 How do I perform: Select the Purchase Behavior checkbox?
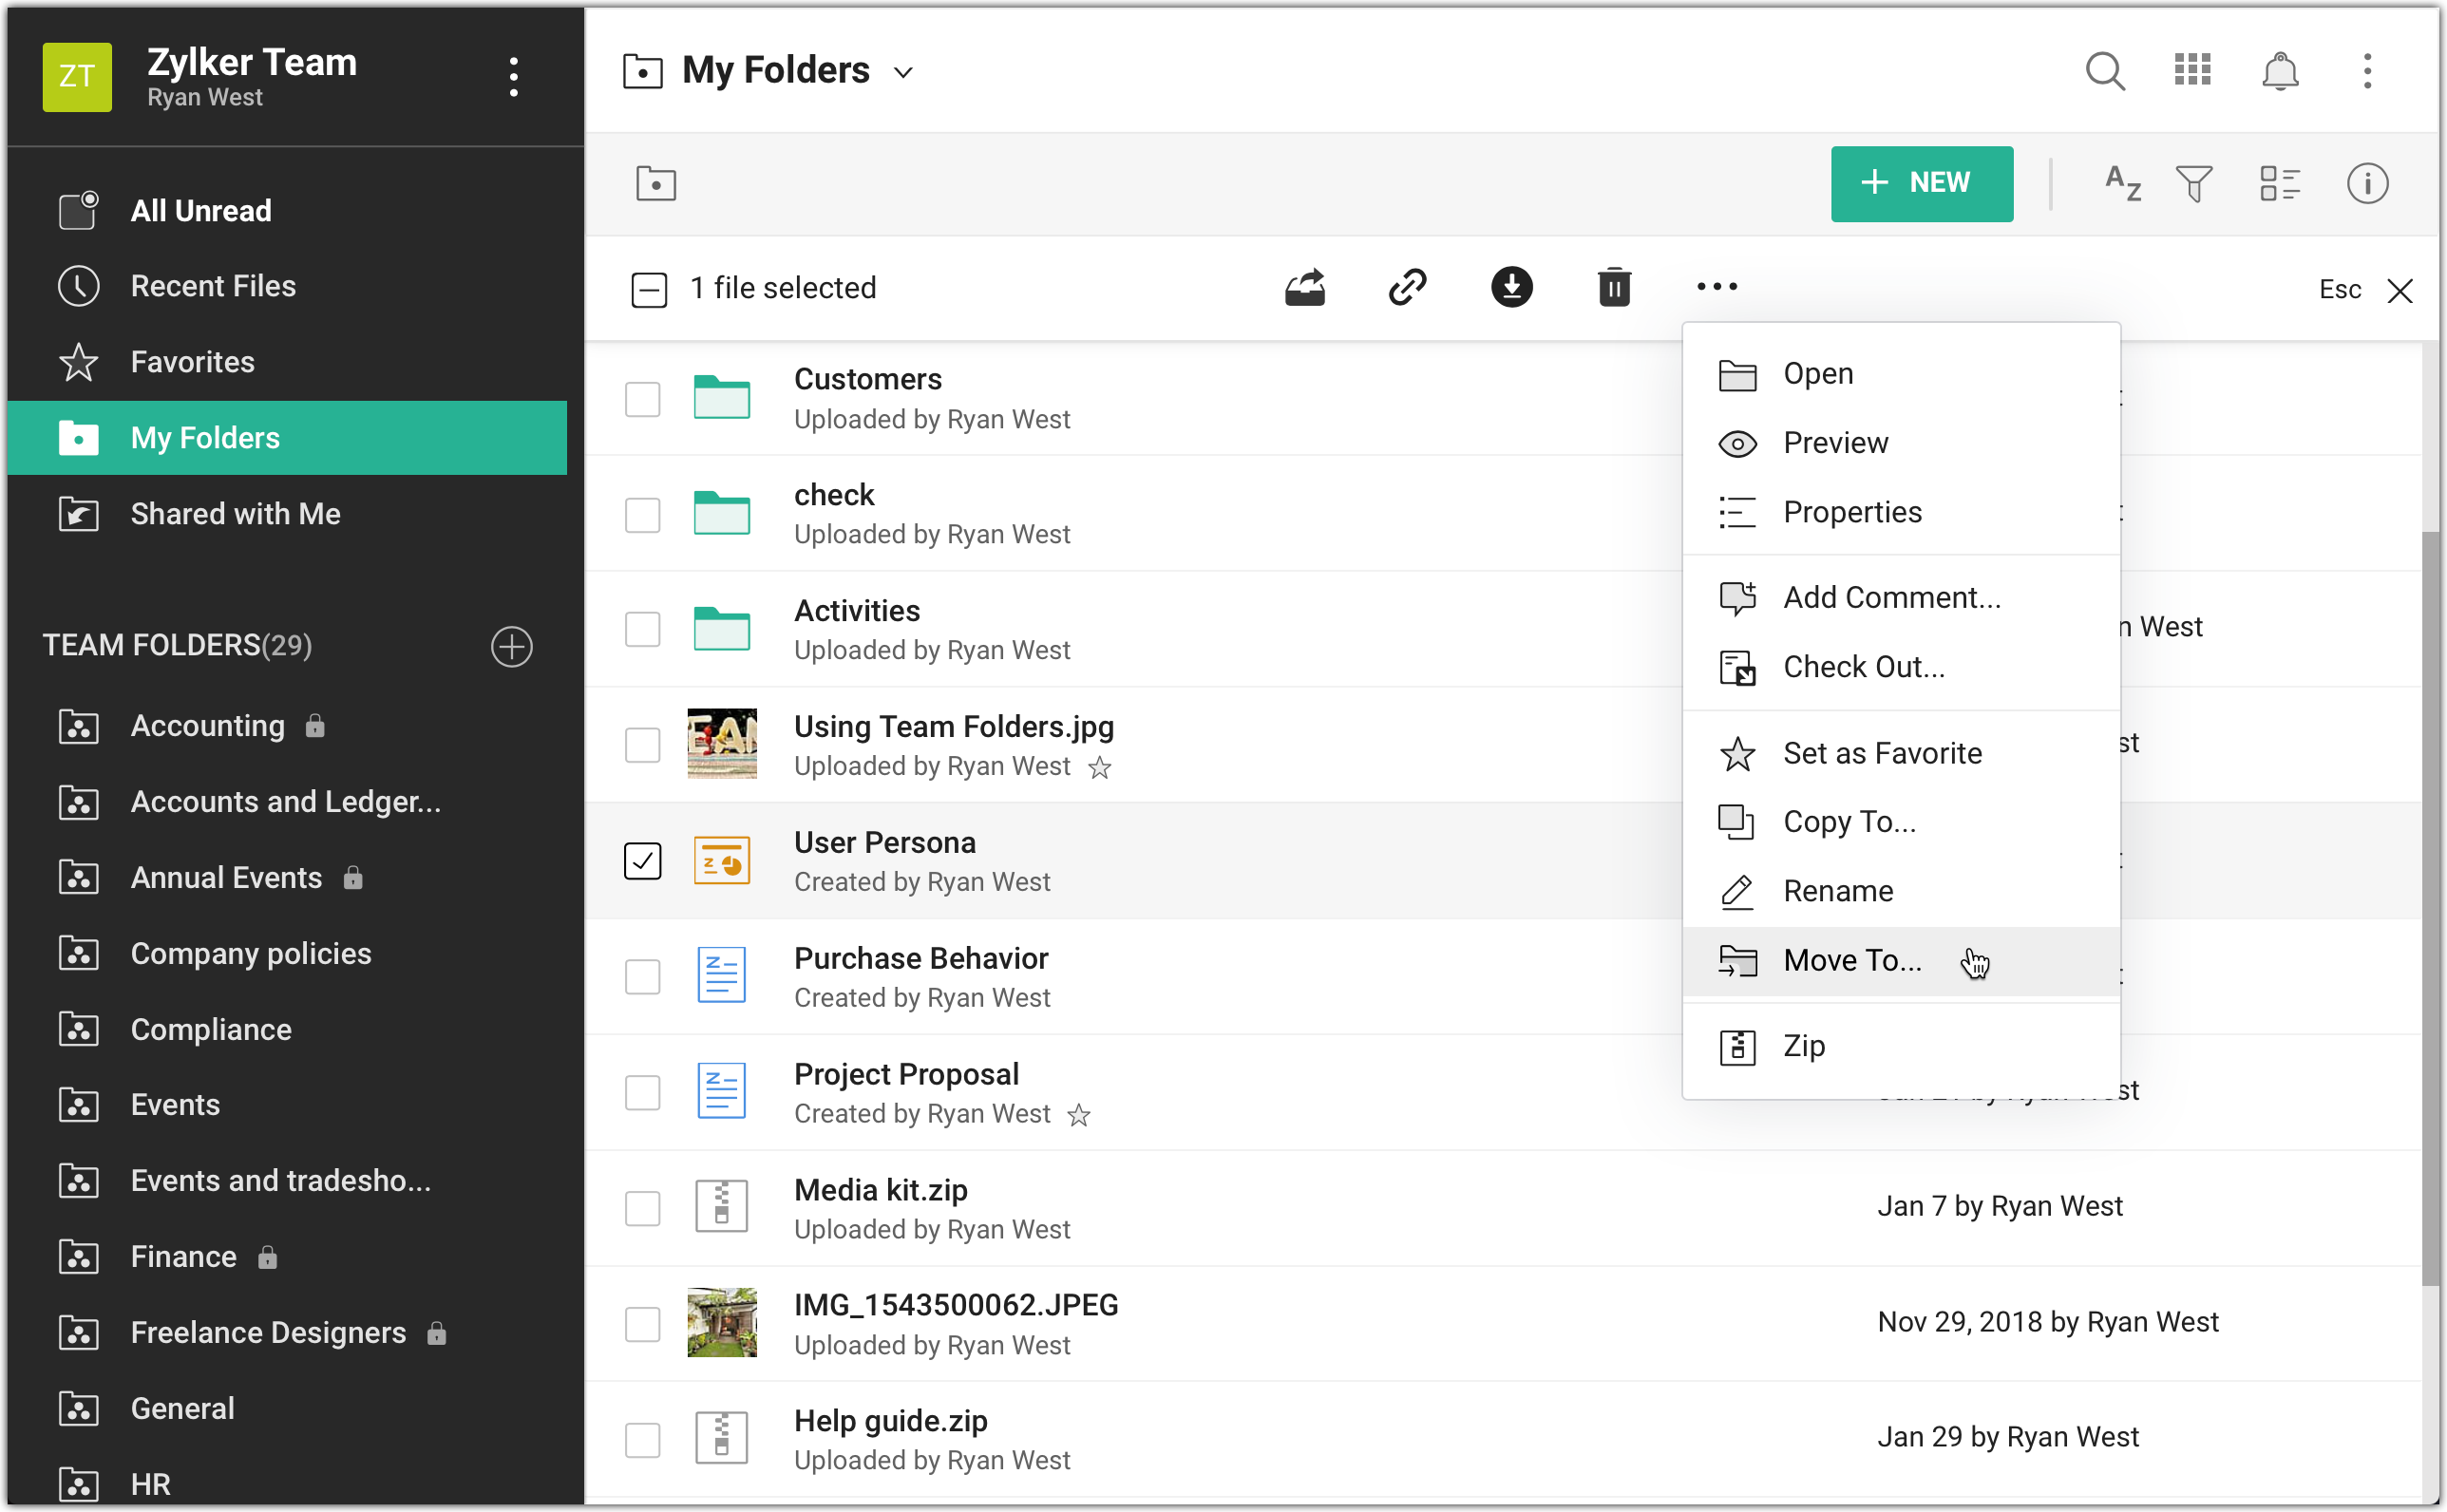point(643,976)
